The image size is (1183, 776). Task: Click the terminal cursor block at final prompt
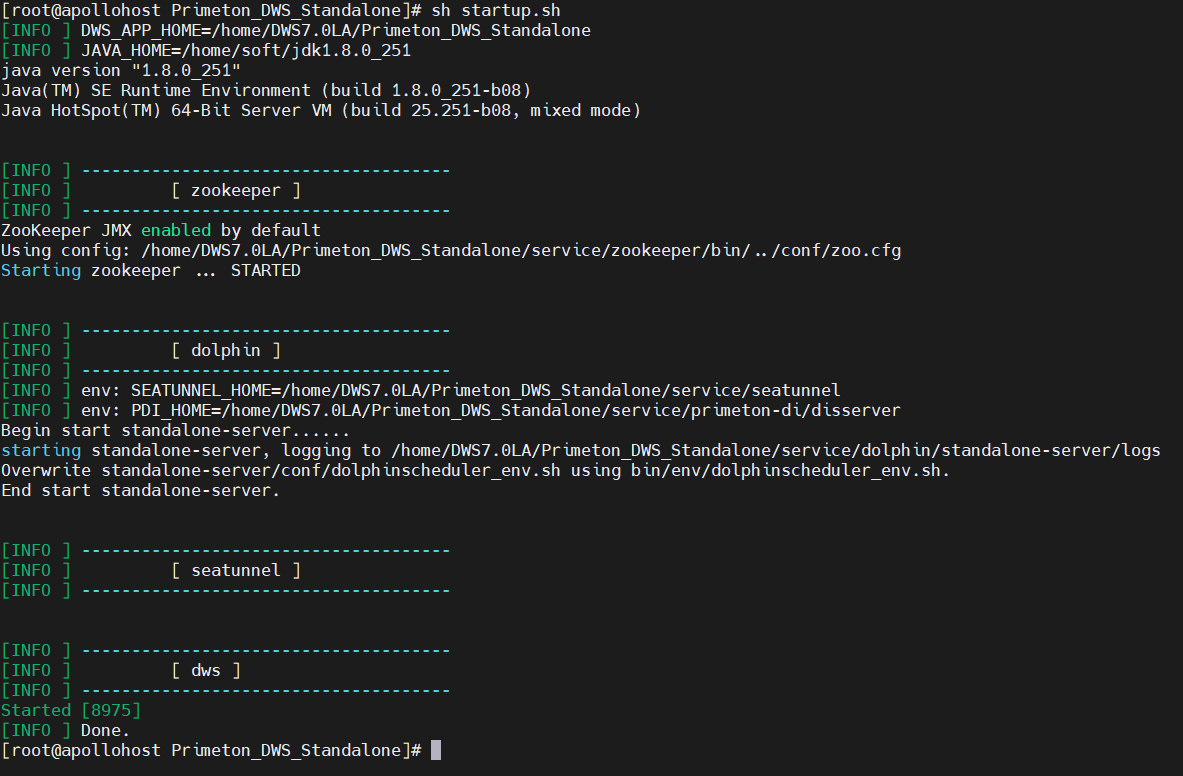click(x=435, y=750)
